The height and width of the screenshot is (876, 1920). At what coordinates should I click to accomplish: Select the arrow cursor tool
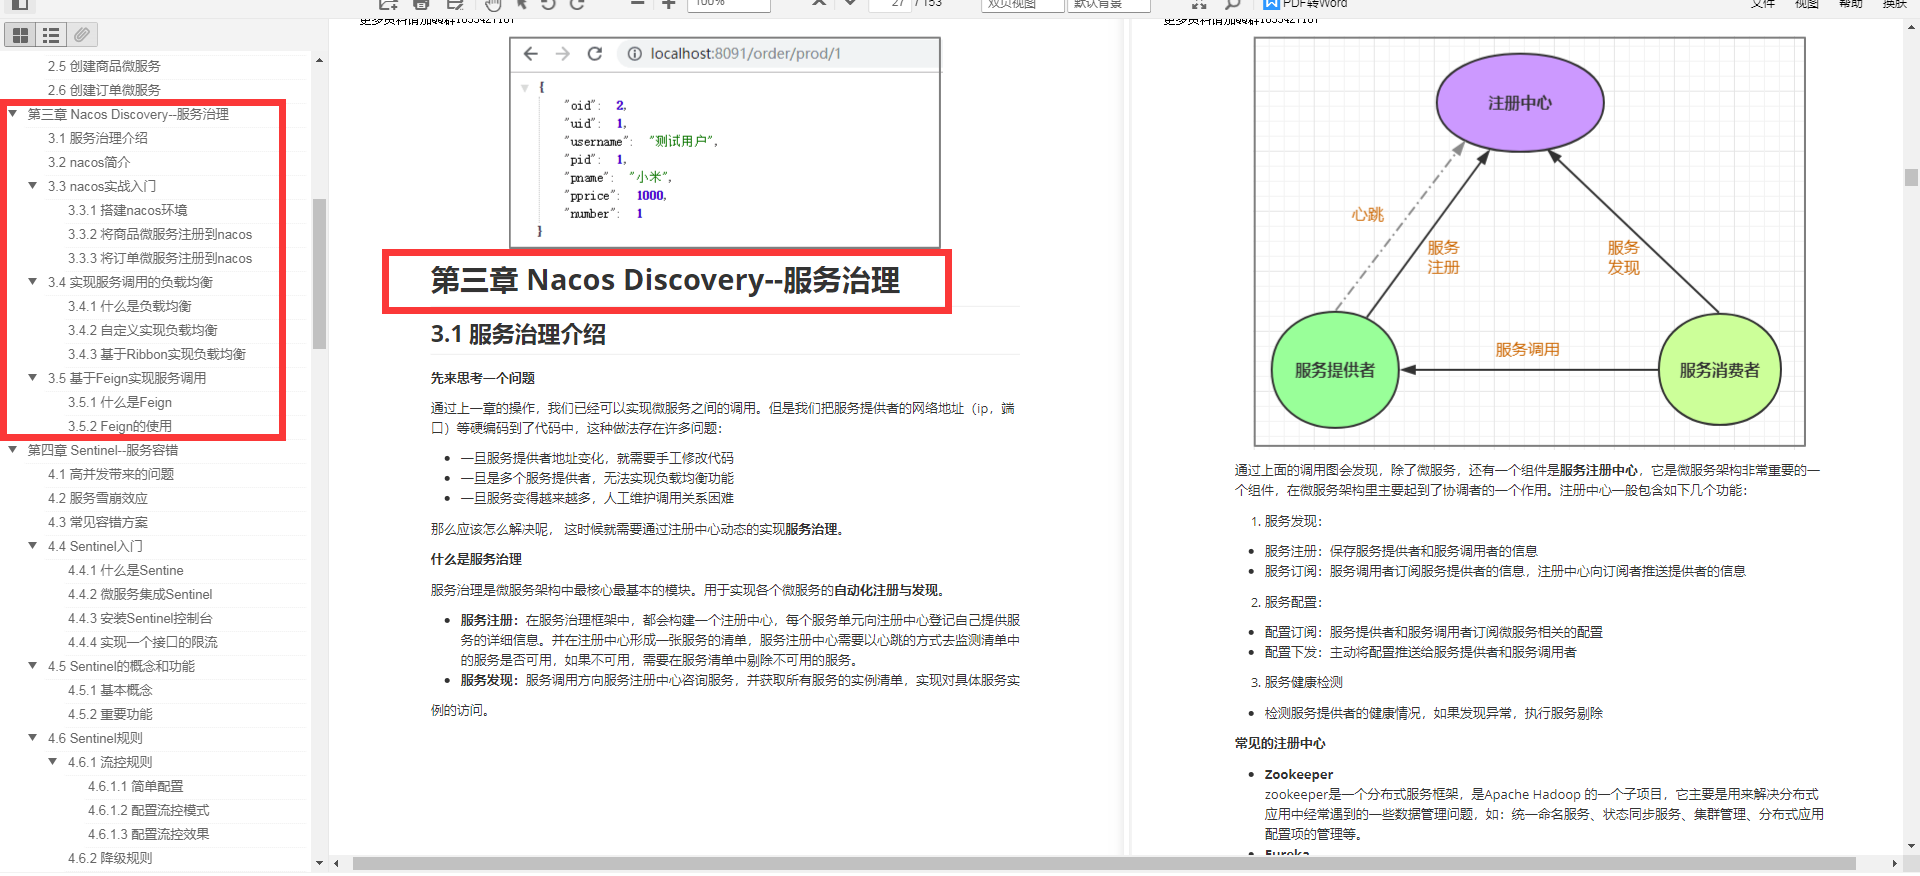point(521,4)
